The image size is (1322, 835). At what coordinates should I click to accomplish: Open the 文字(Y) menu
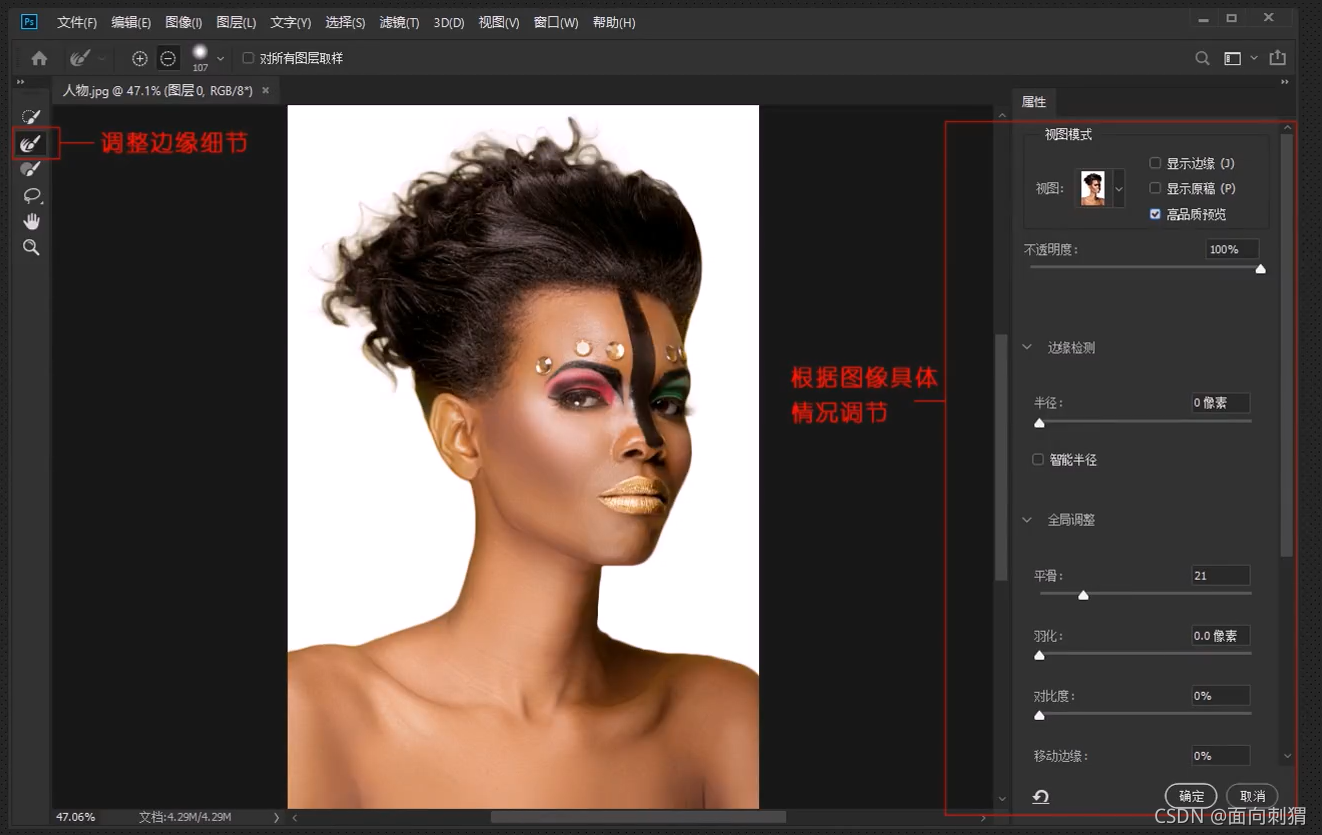290,22
